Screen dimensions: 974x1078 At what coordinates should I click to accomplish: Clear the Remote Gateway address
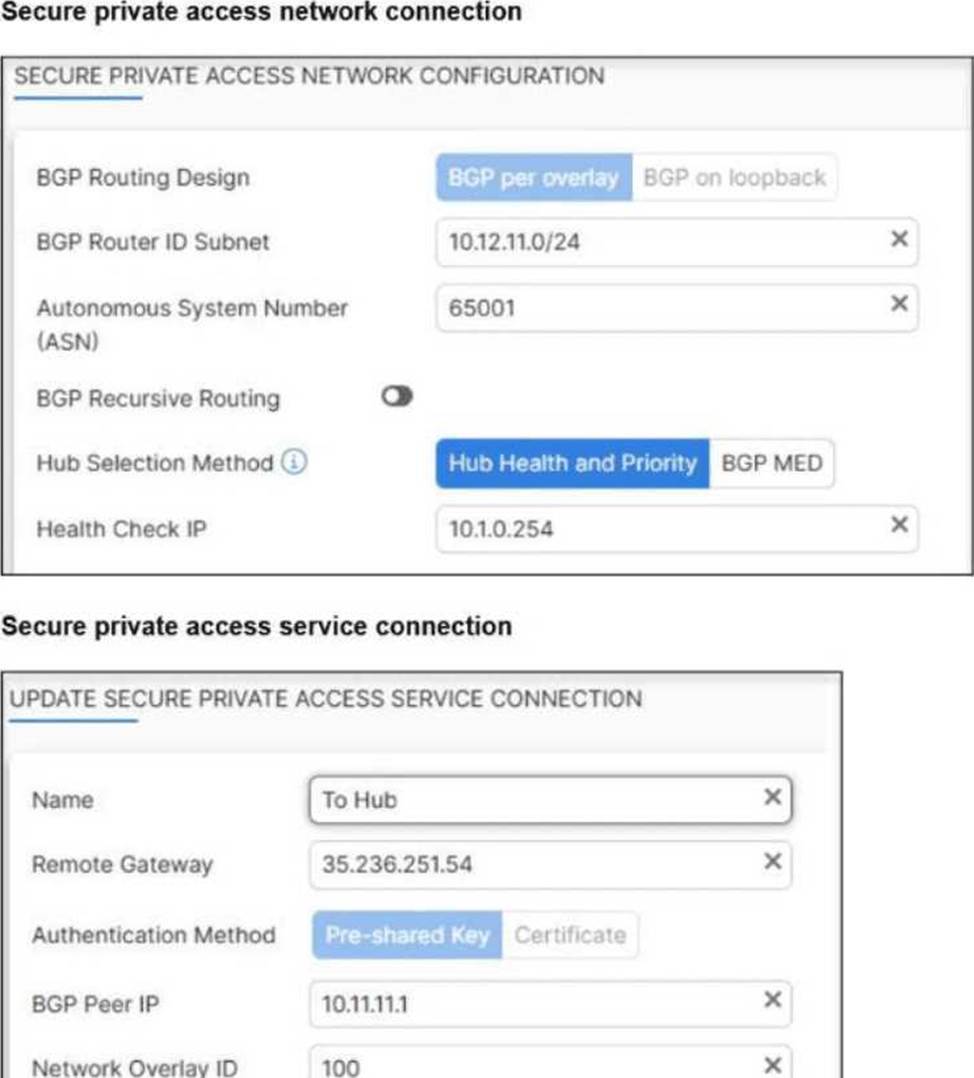(x=772, y=861)
